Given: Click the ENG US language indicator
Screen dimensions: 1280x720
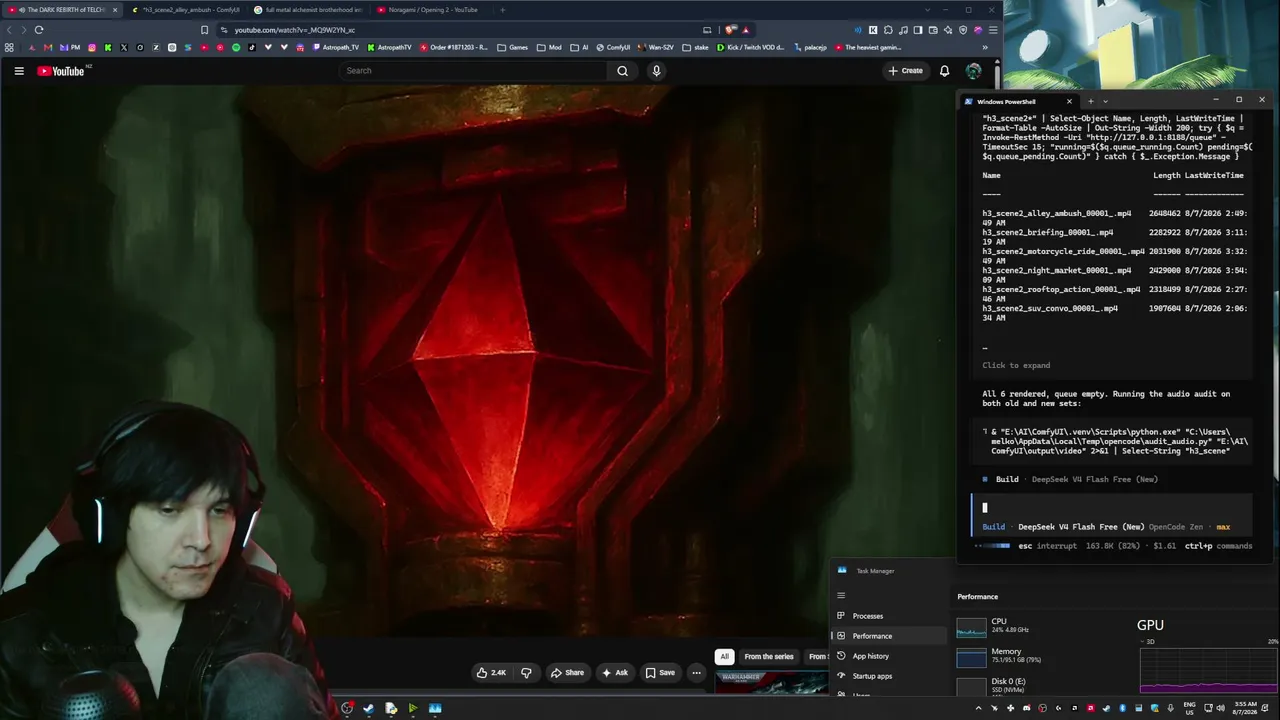Looking at the screenshot, I should tap(1191, 708).
